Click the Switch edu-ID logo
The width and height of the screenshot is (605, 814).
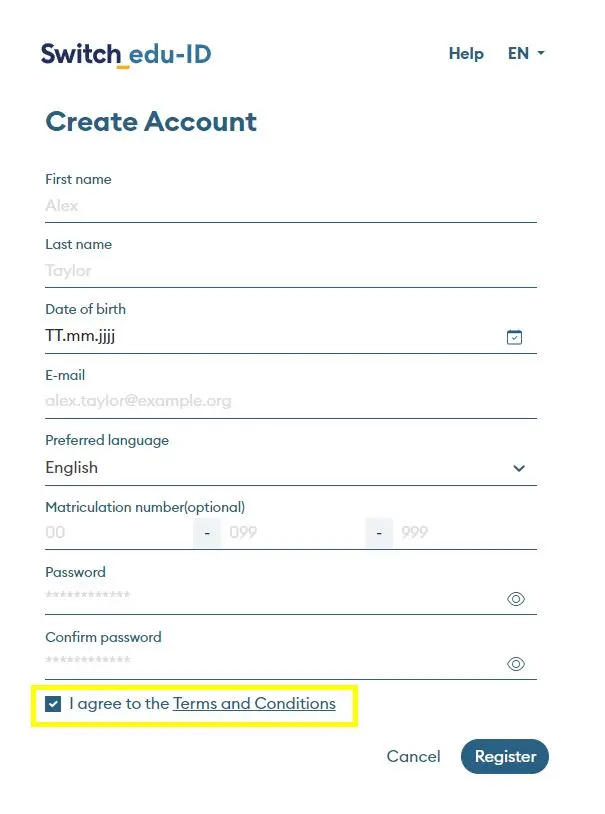126,54
